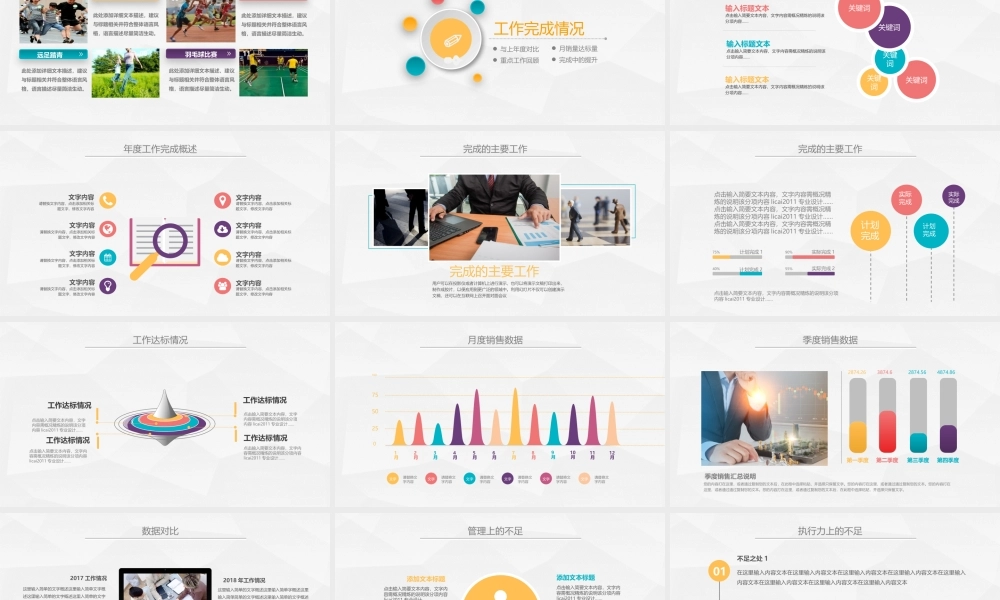1000x600 pixels.
Task: Select the 数据对比 slide title
Action: pos(160,530)
